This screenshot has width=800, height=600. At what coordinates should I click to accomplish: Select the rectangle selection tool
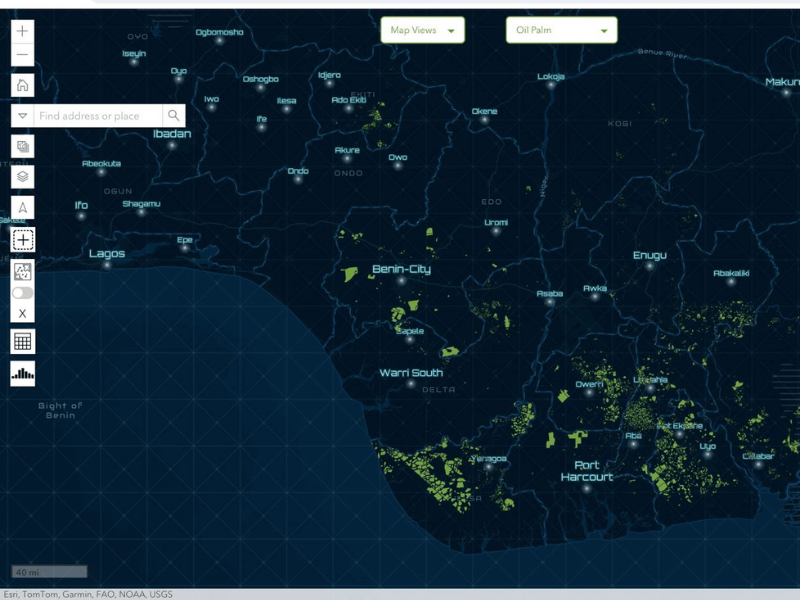pos(22,240)
